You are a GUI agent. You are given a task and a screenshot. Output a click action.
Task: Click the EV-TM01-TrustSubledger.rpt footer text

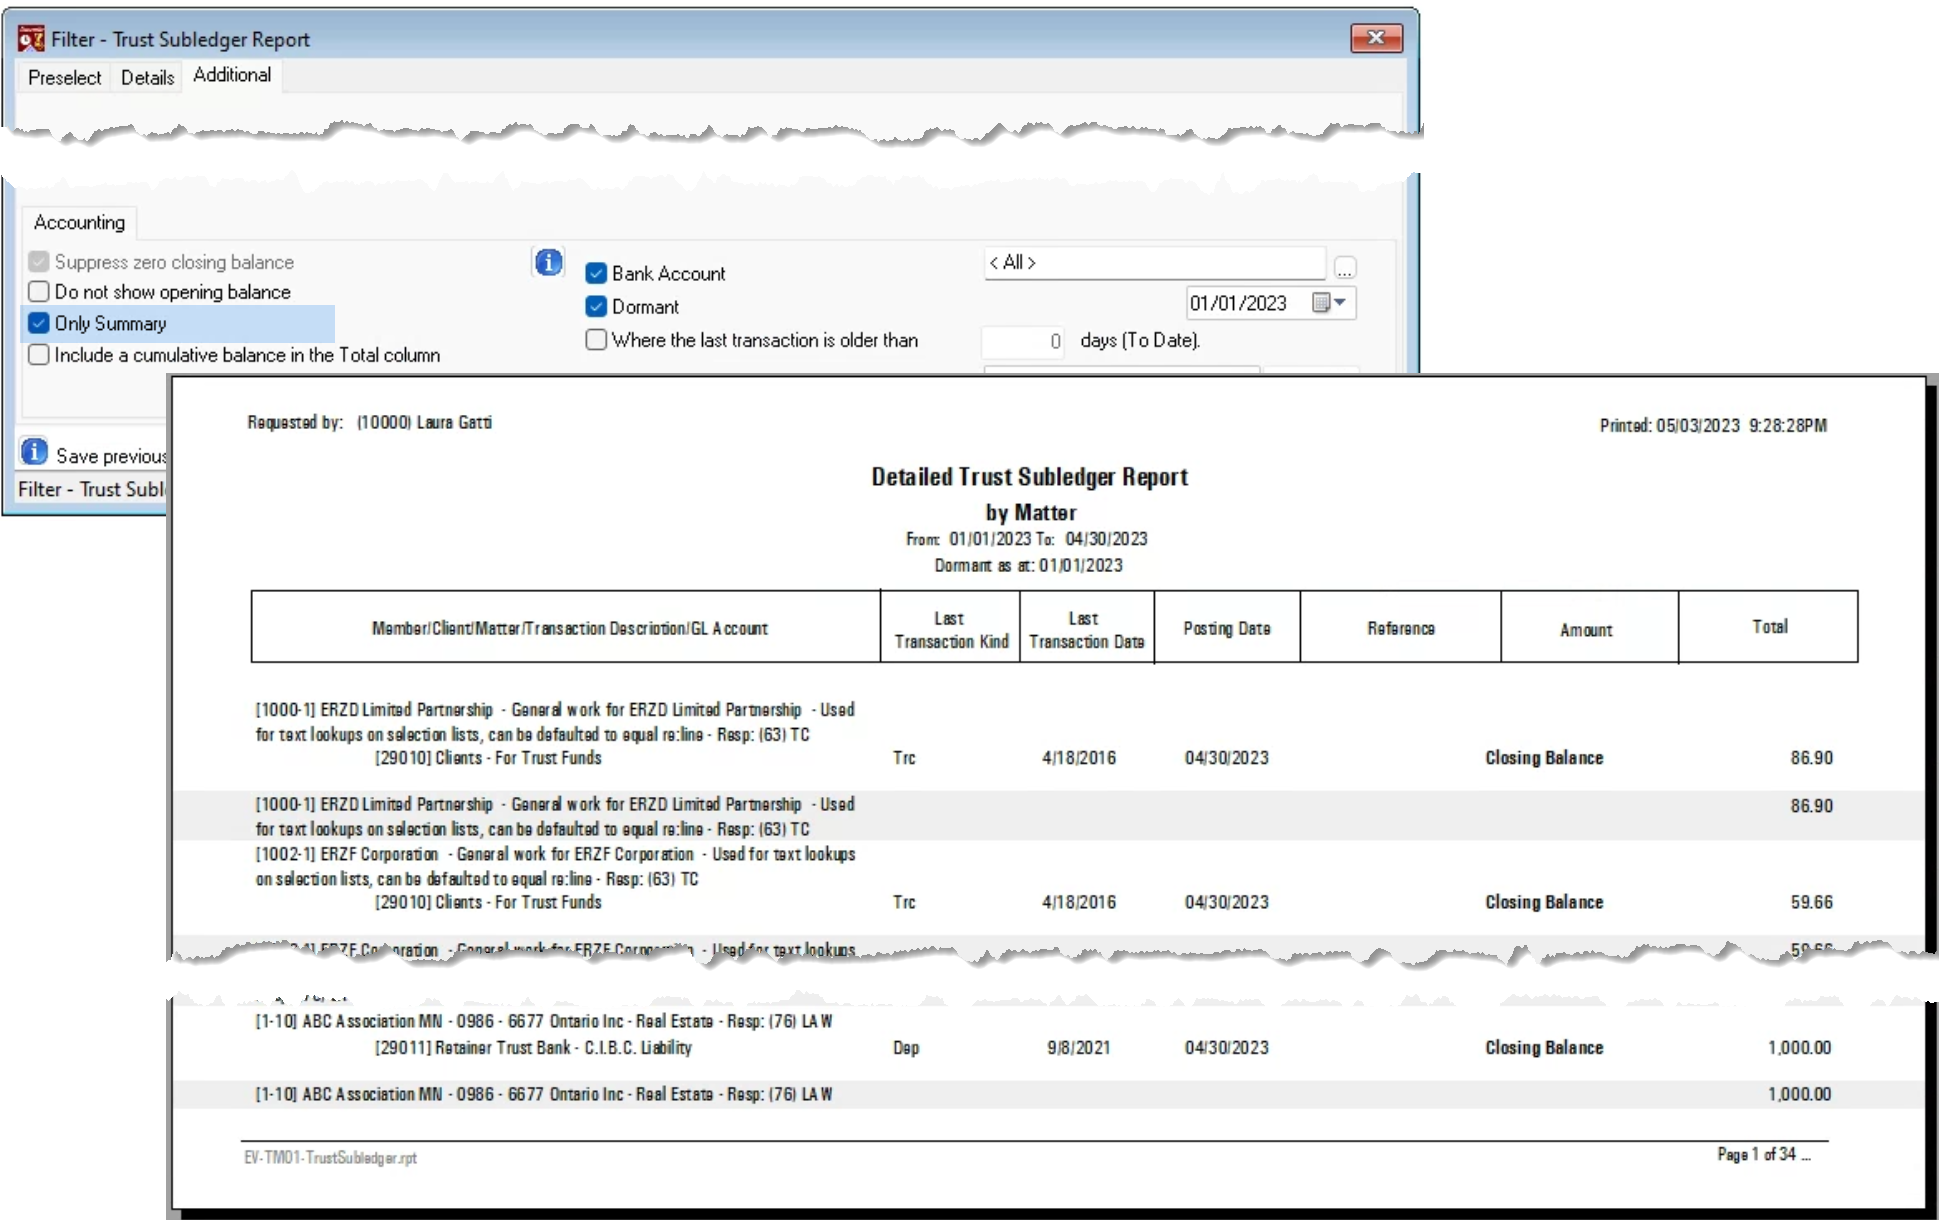point(330,1157)
